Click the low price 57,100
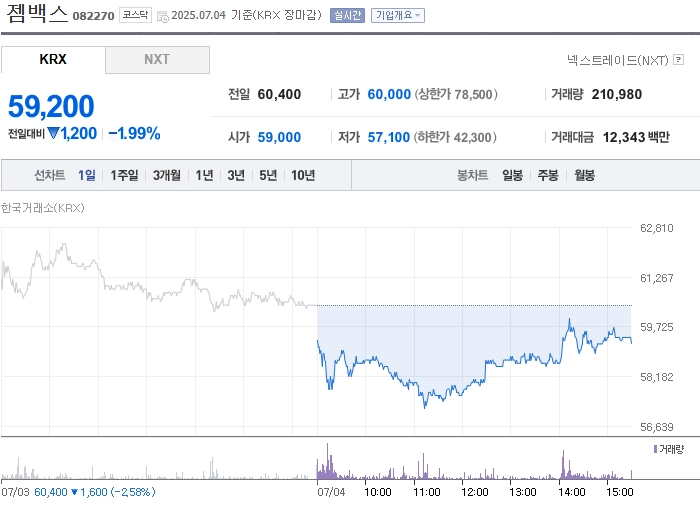The height and width of the screenshot is (515, 700). click(x=388, y=137)
